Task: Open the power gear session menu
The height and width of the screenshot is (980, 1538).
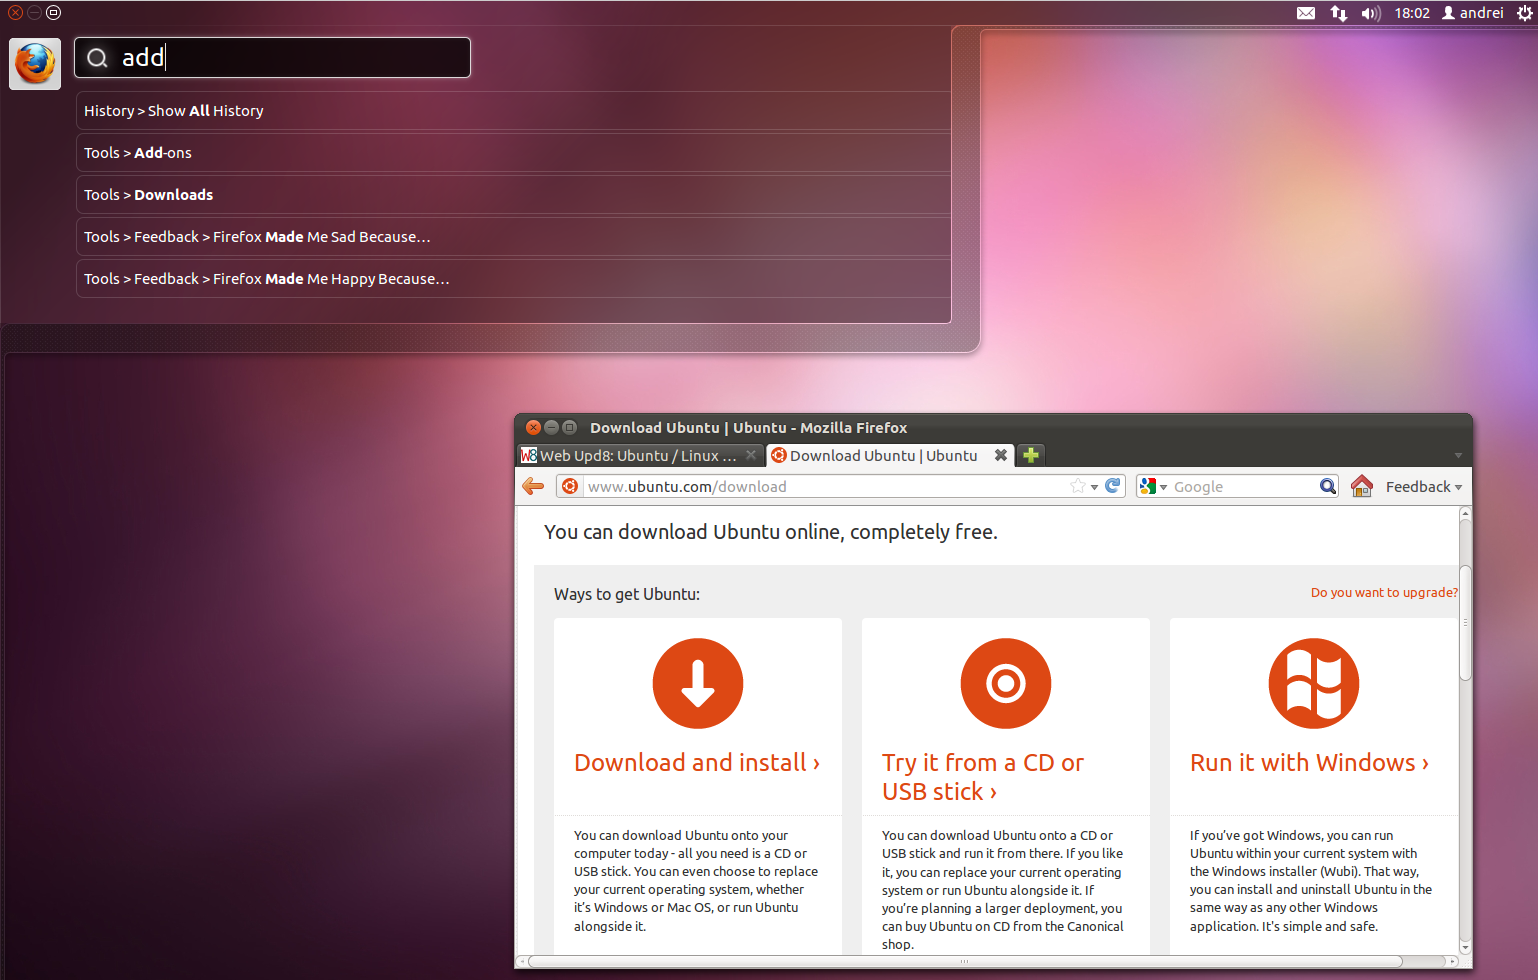Action: [1524, 13]
